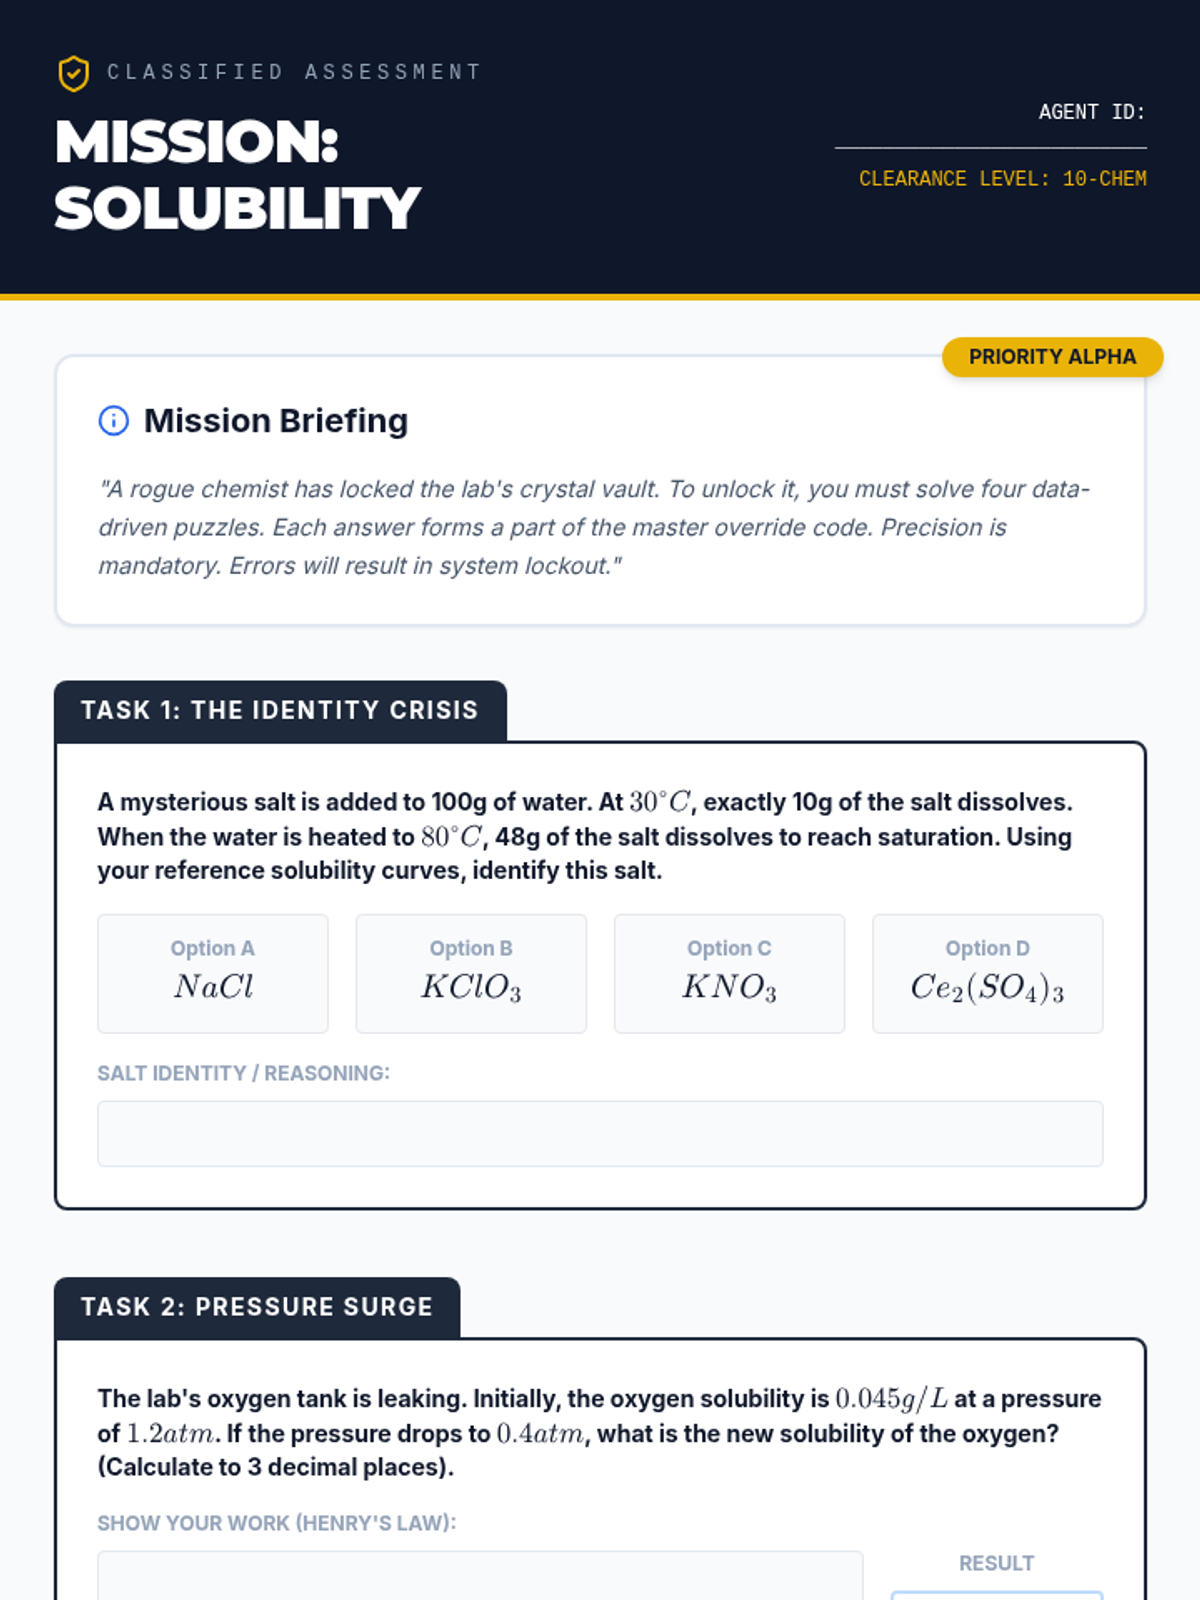Click the Salt Identity / Reasoning label
1200x1600 pixels.
pos(243,1073)
